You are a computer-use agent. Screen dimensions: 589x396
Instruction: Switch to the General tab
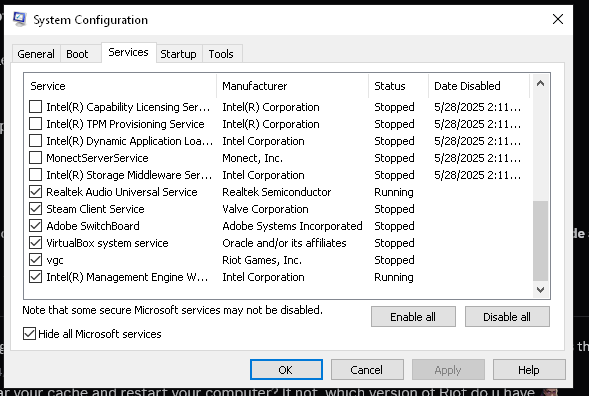[36, 54]
